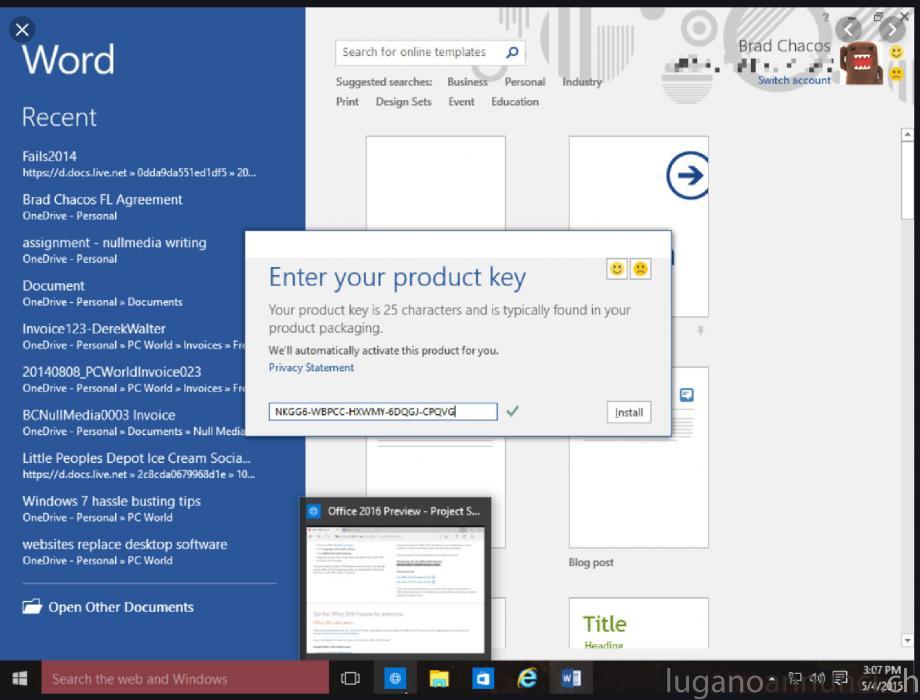Click the magnifier search icon in templates box
The height and width of the screenshot is (700, 920).
pyautogui.click(x=512, y=52)
